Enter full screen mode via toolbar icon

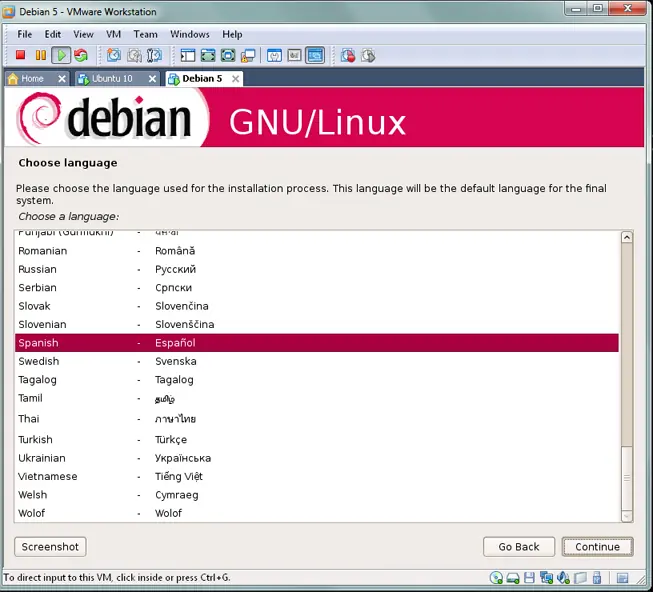(x=208, y=55)
